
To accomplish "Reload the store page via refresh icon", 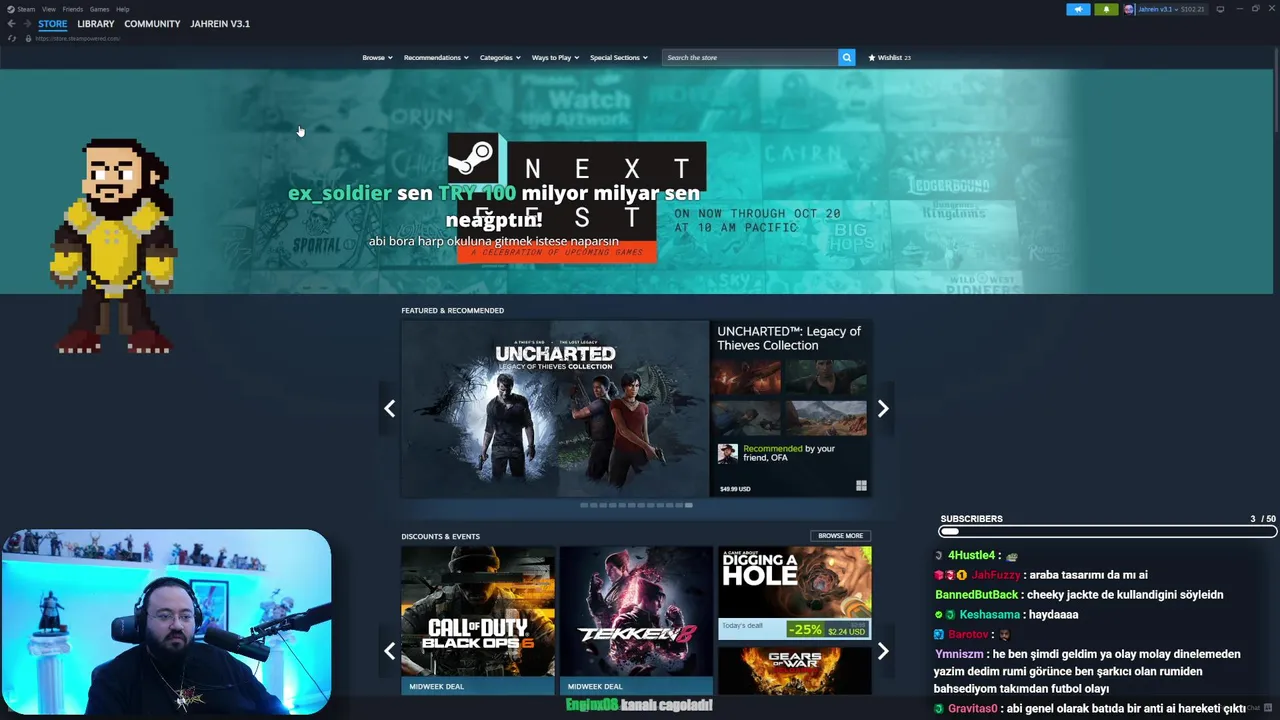I will (12, 38).
